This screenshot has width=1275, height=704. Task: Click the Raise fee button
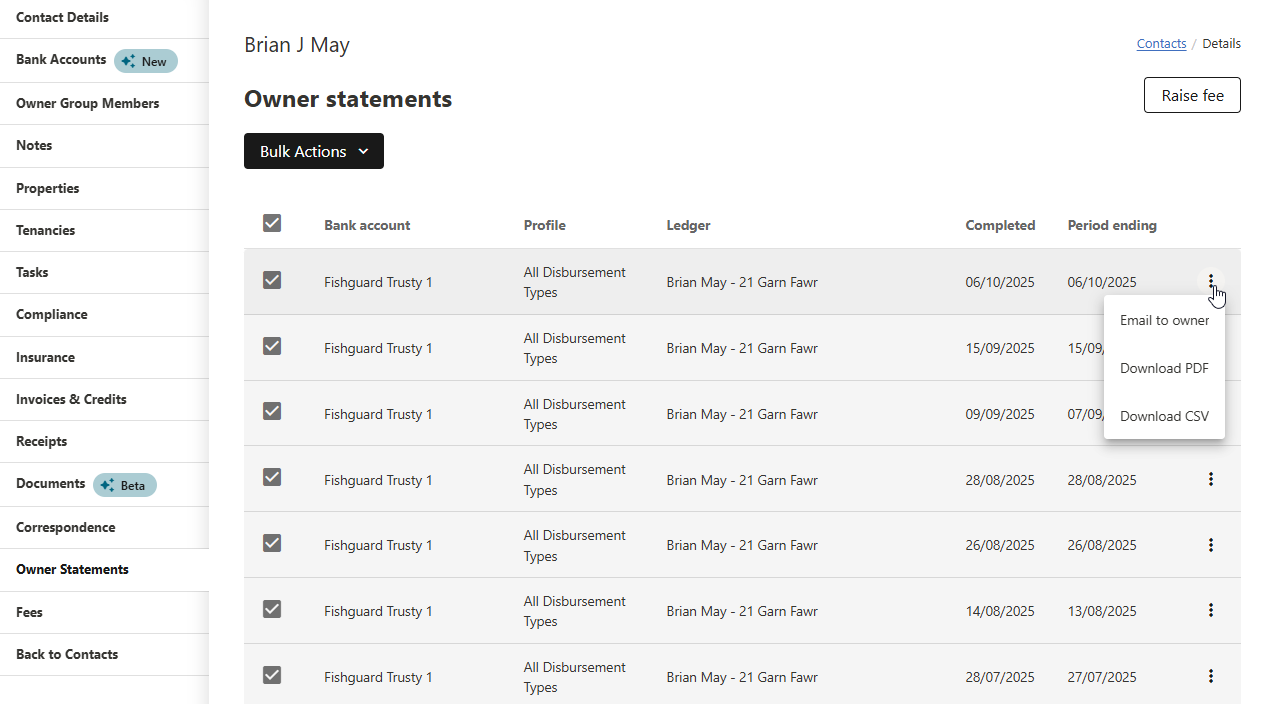tap(1192, 95)
